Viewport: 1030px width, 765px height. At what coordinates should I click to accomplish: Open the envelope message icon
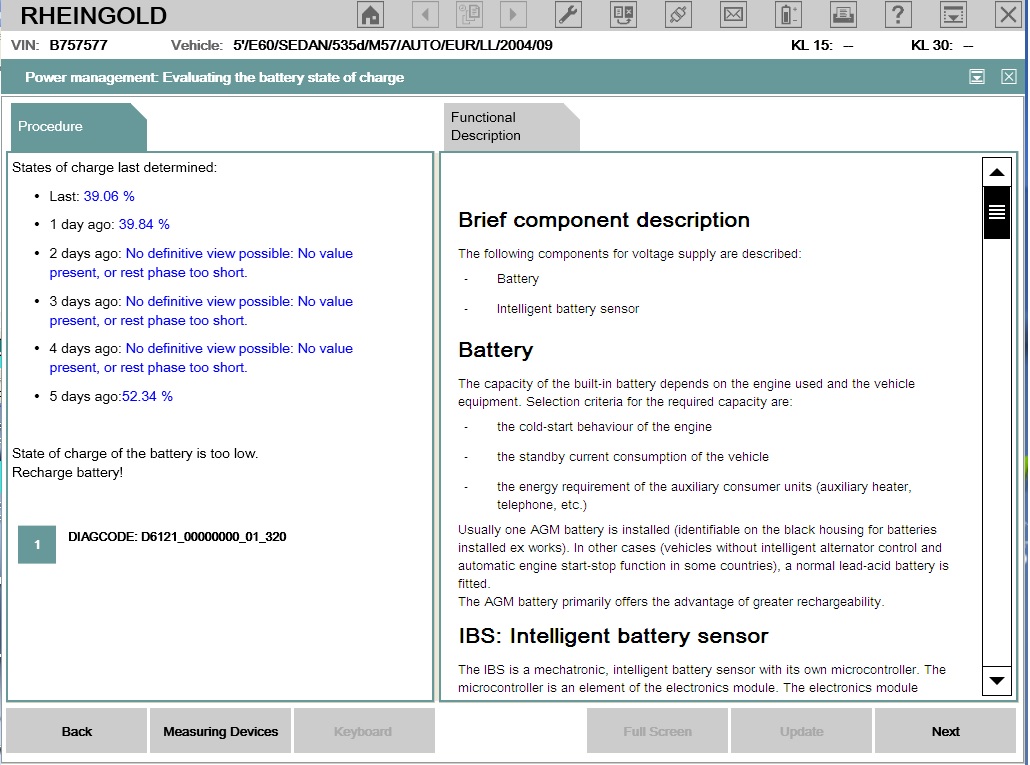coord(734,15)
